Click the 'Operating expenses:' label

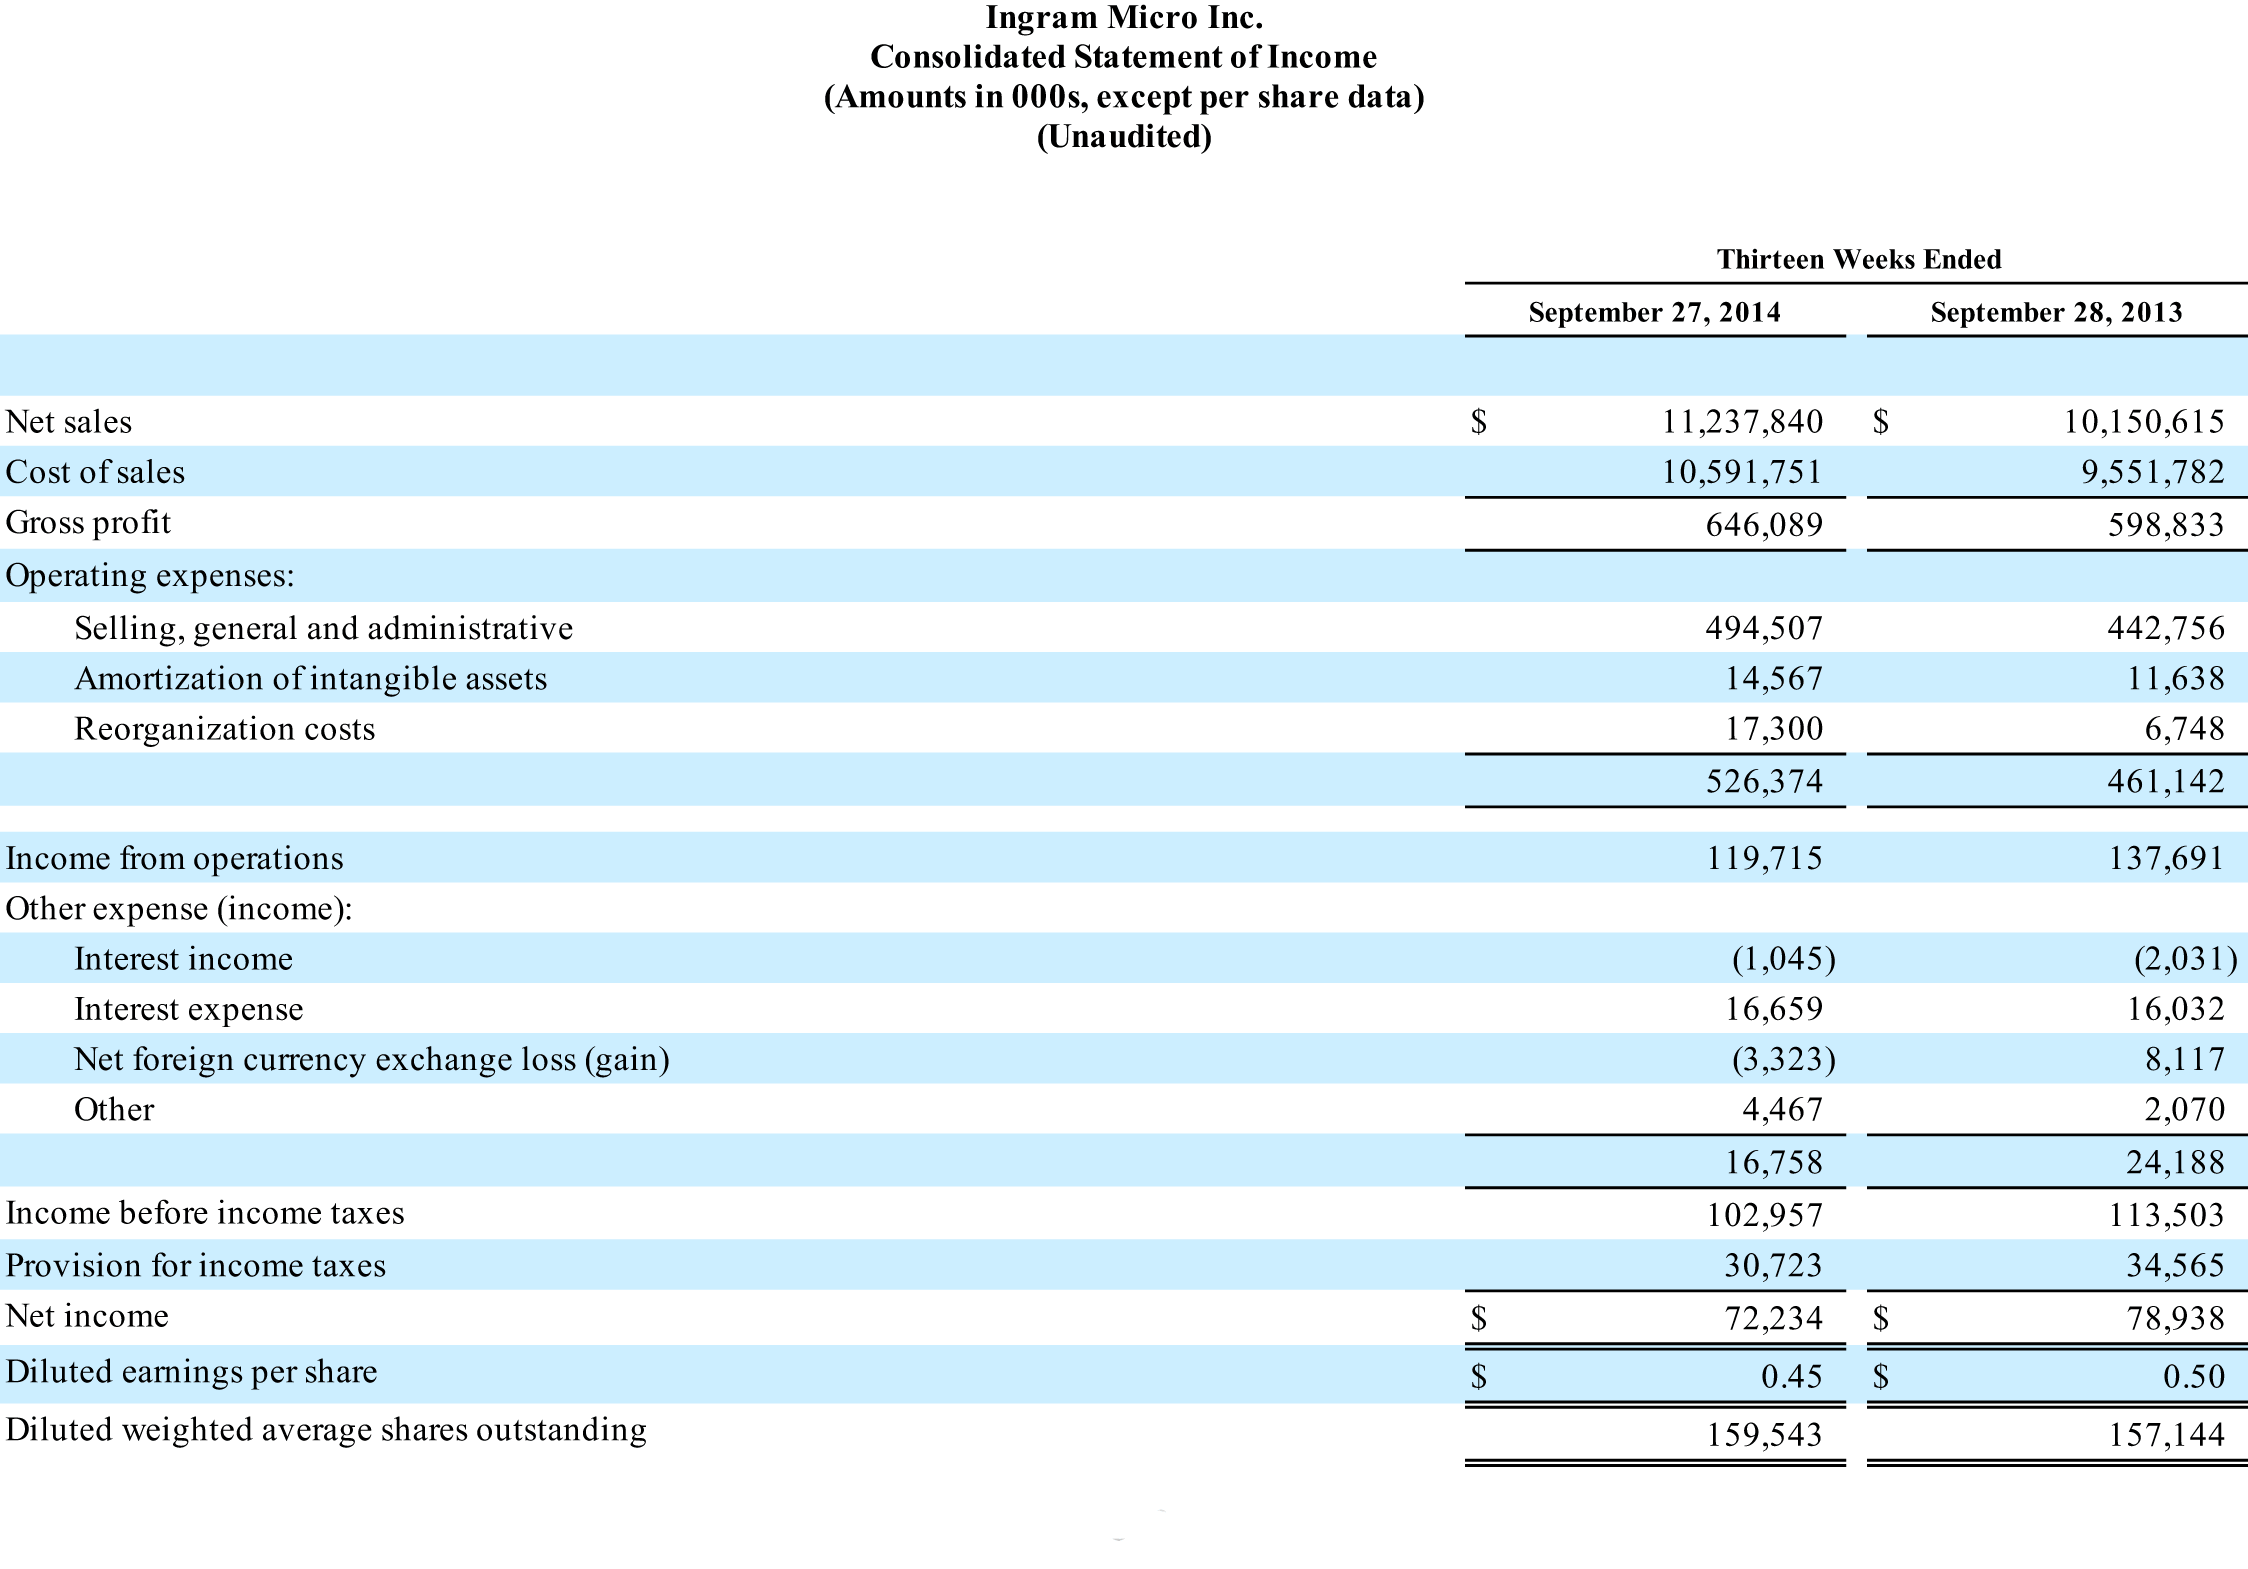pyautogui.click(x=150, y=576)
